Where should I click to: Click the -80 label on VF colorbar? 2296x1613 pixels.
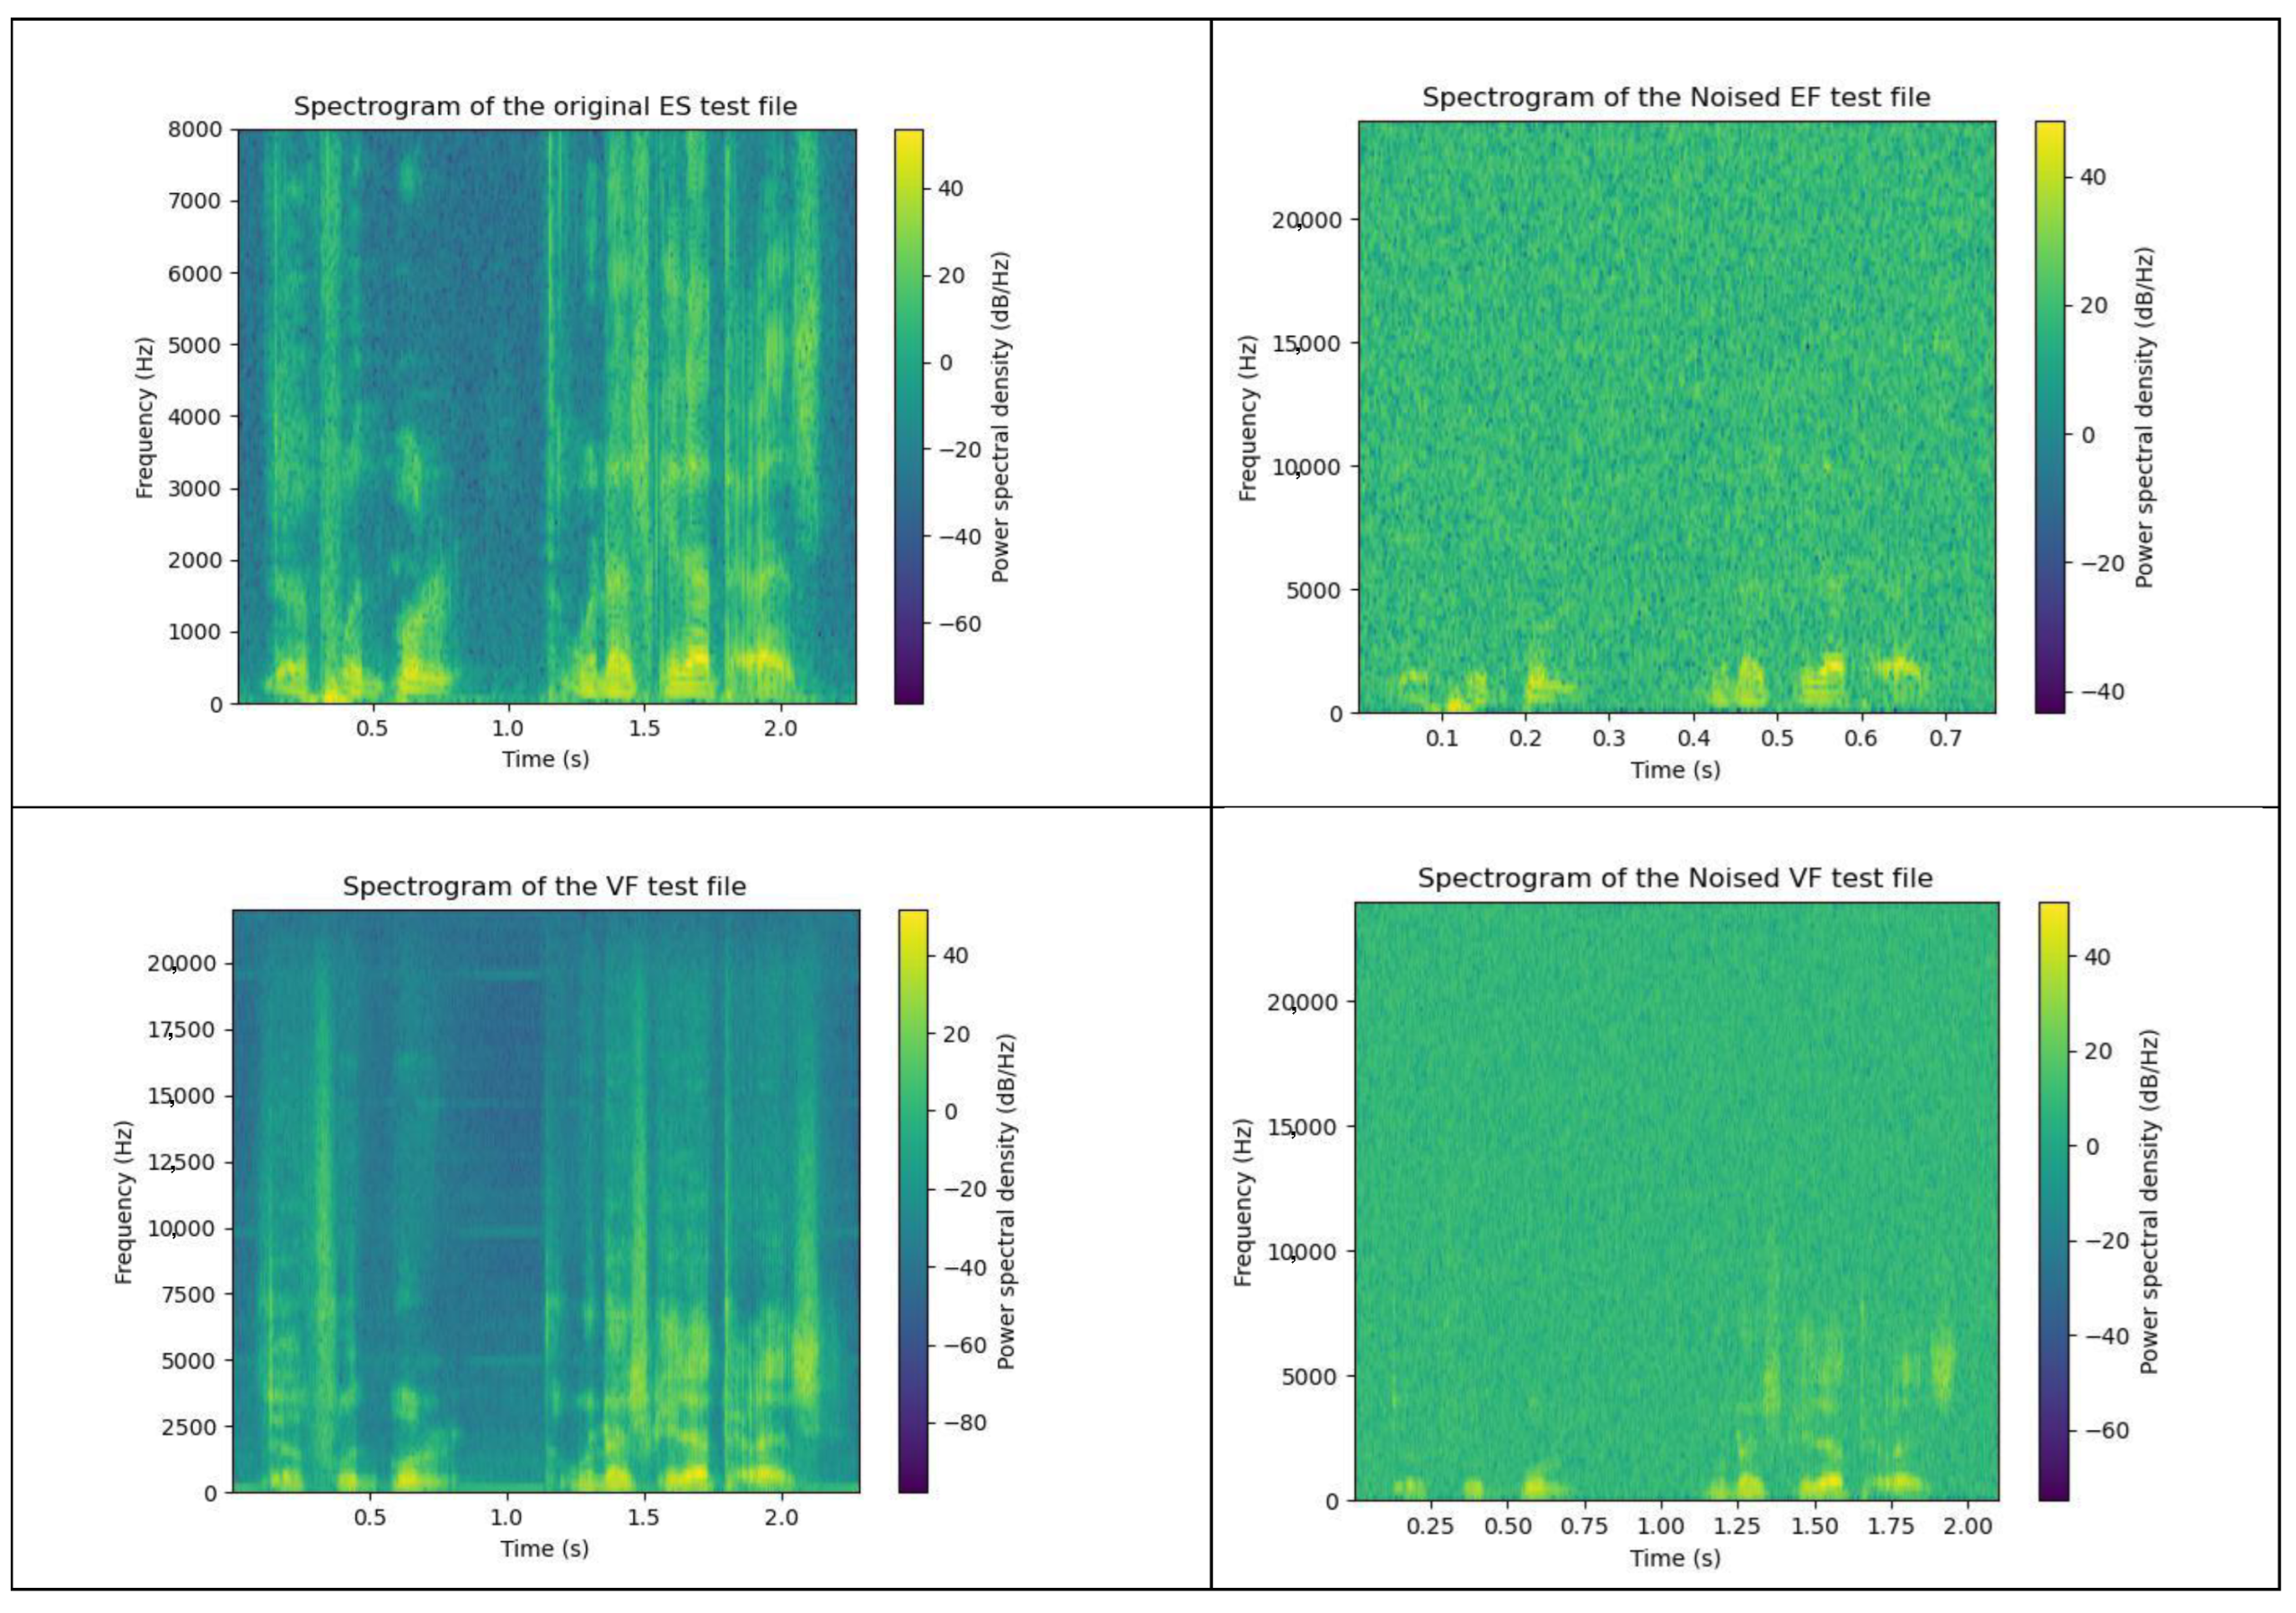pyautogui.click(x=964, y=1423)
